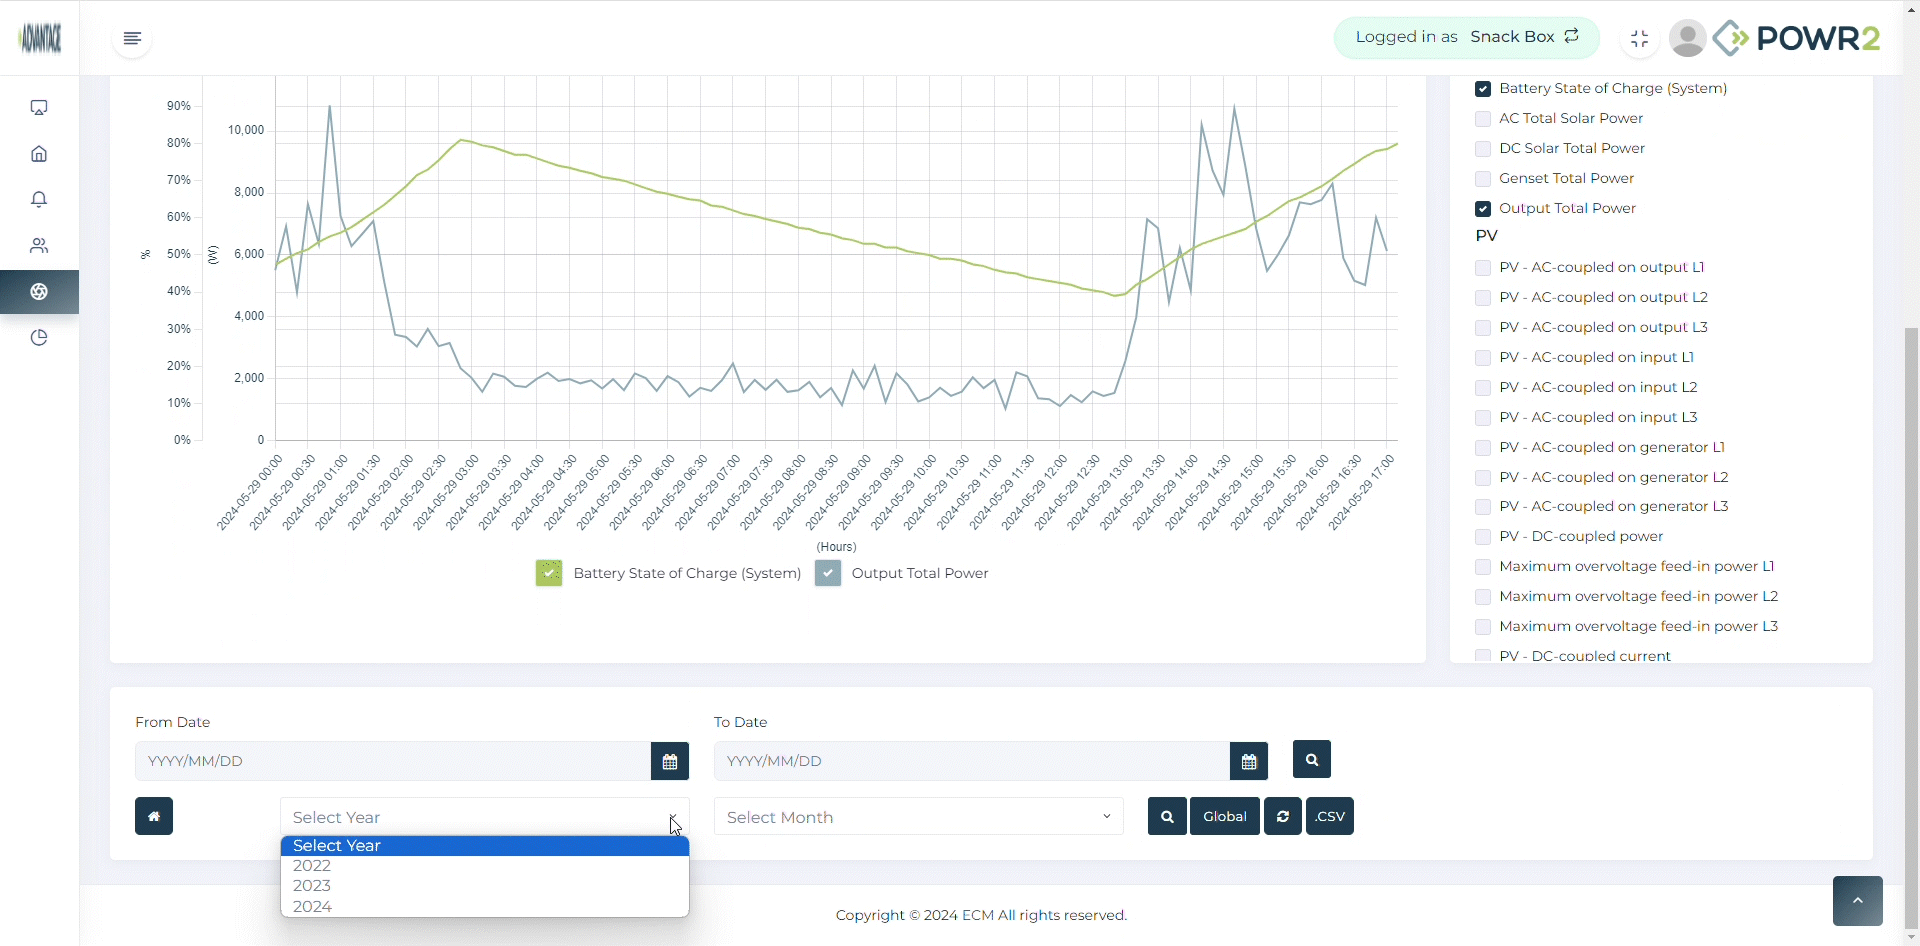Image resolution: width=1920 pixels, height=946 pixels.
Task: Expand the Select Month dropdown
Action: pyautogui.click(x=919, y=817)
